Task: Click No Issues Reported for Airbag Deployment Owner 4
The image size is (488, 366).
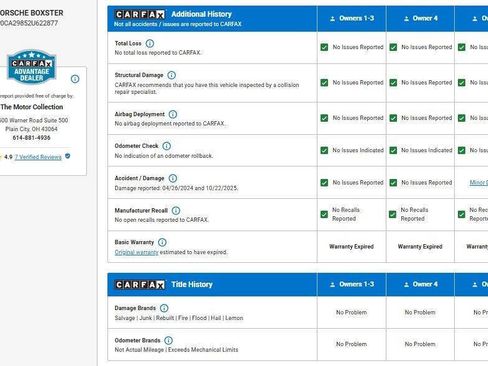Action: tap(427, 118)
